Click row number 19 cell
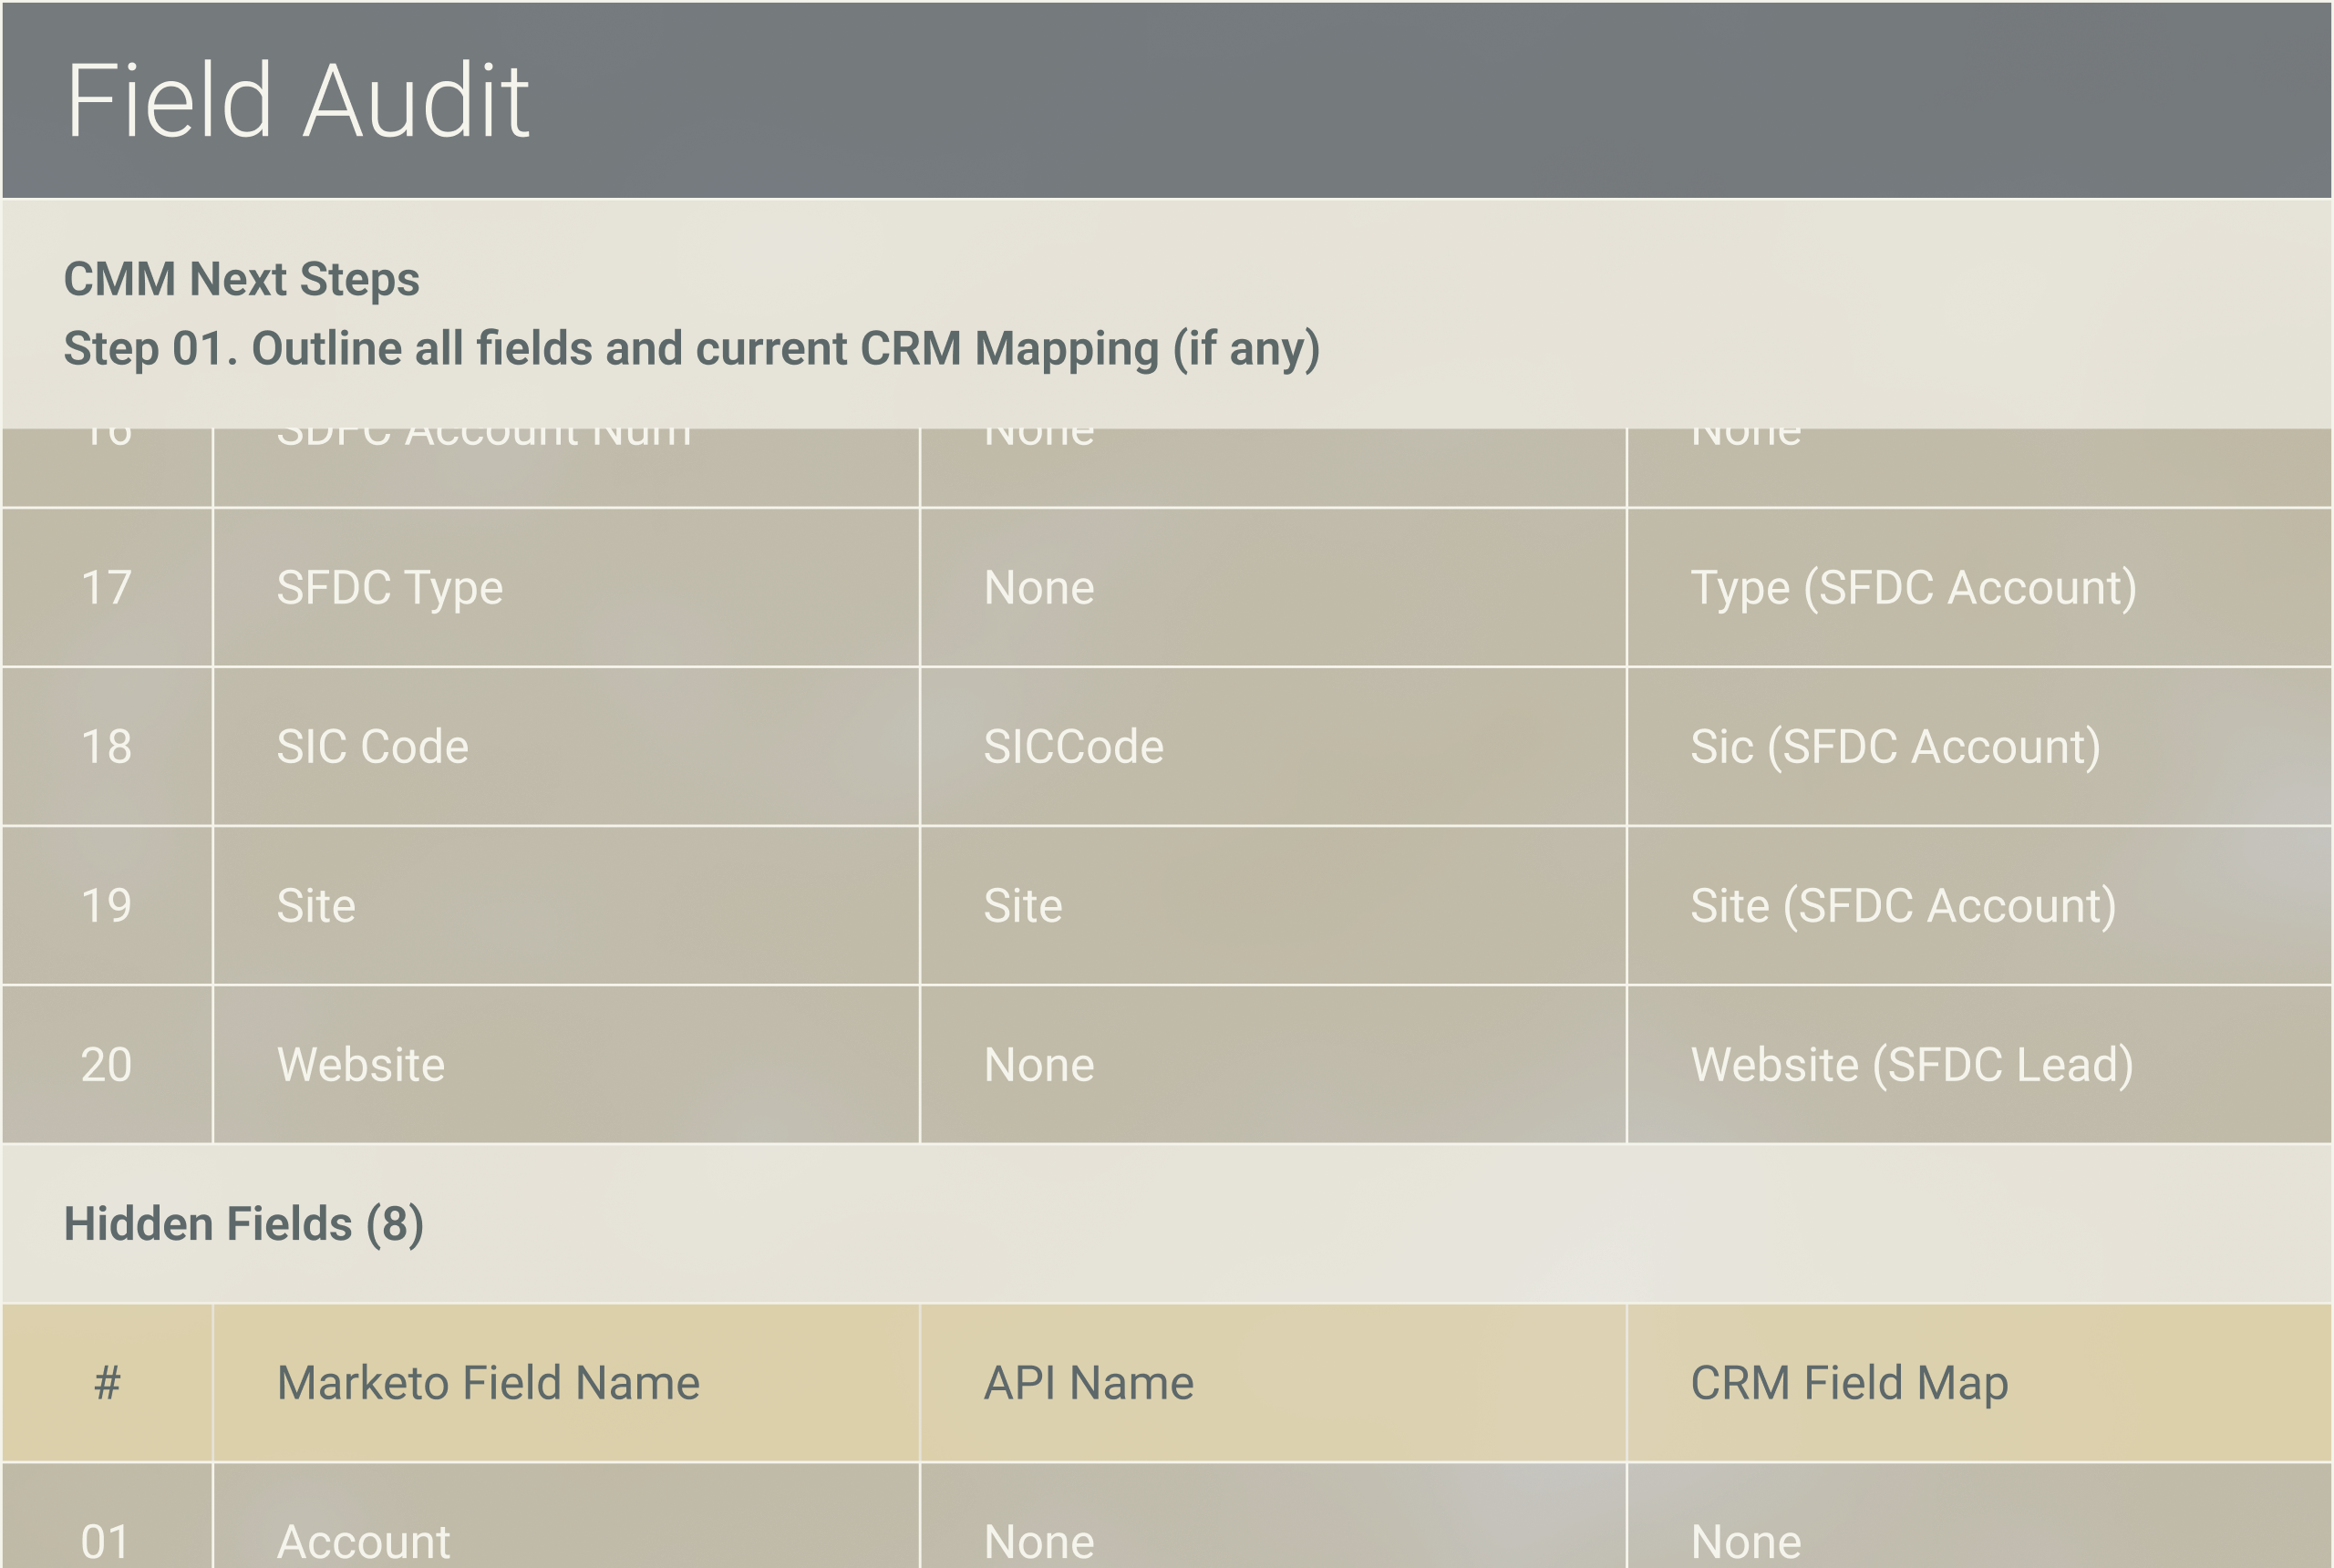The height and width of the screenshot is (1568, 2334). pos(106,906)
